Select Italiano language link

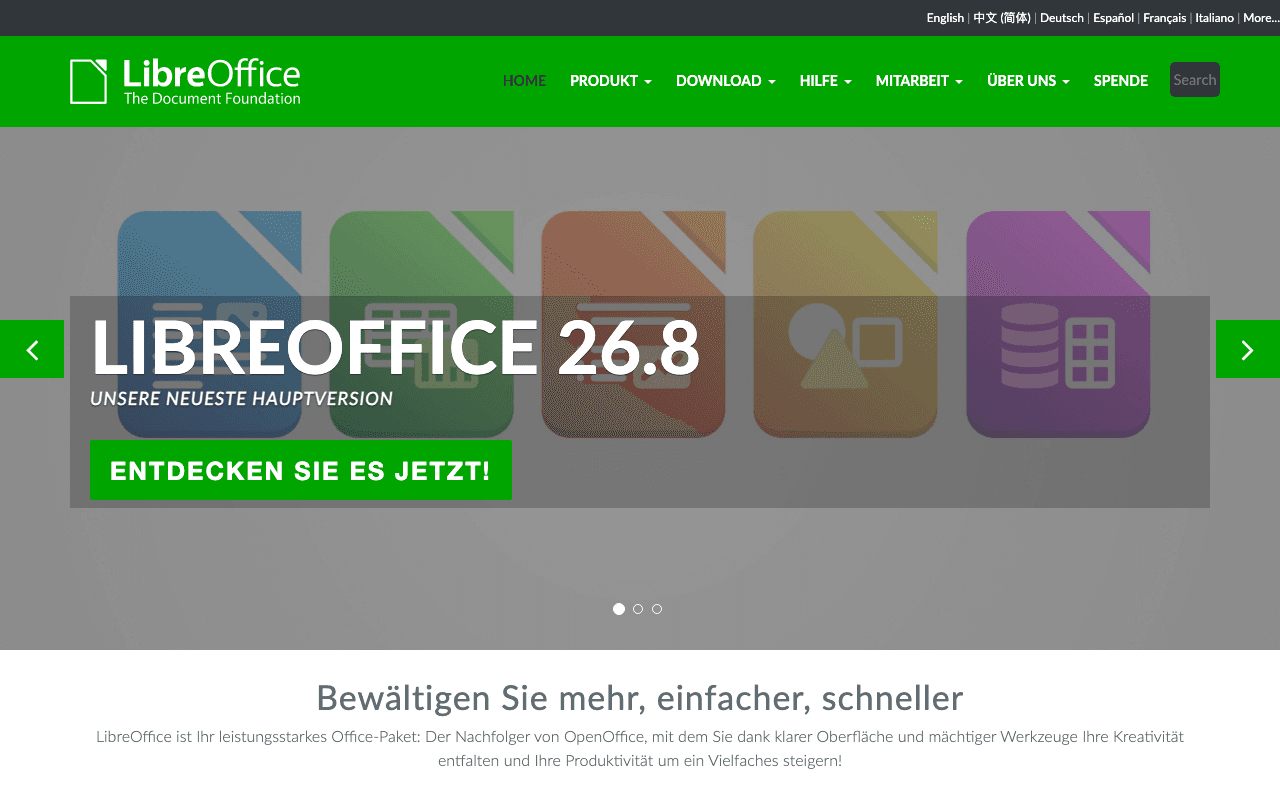coord(1215,18)
